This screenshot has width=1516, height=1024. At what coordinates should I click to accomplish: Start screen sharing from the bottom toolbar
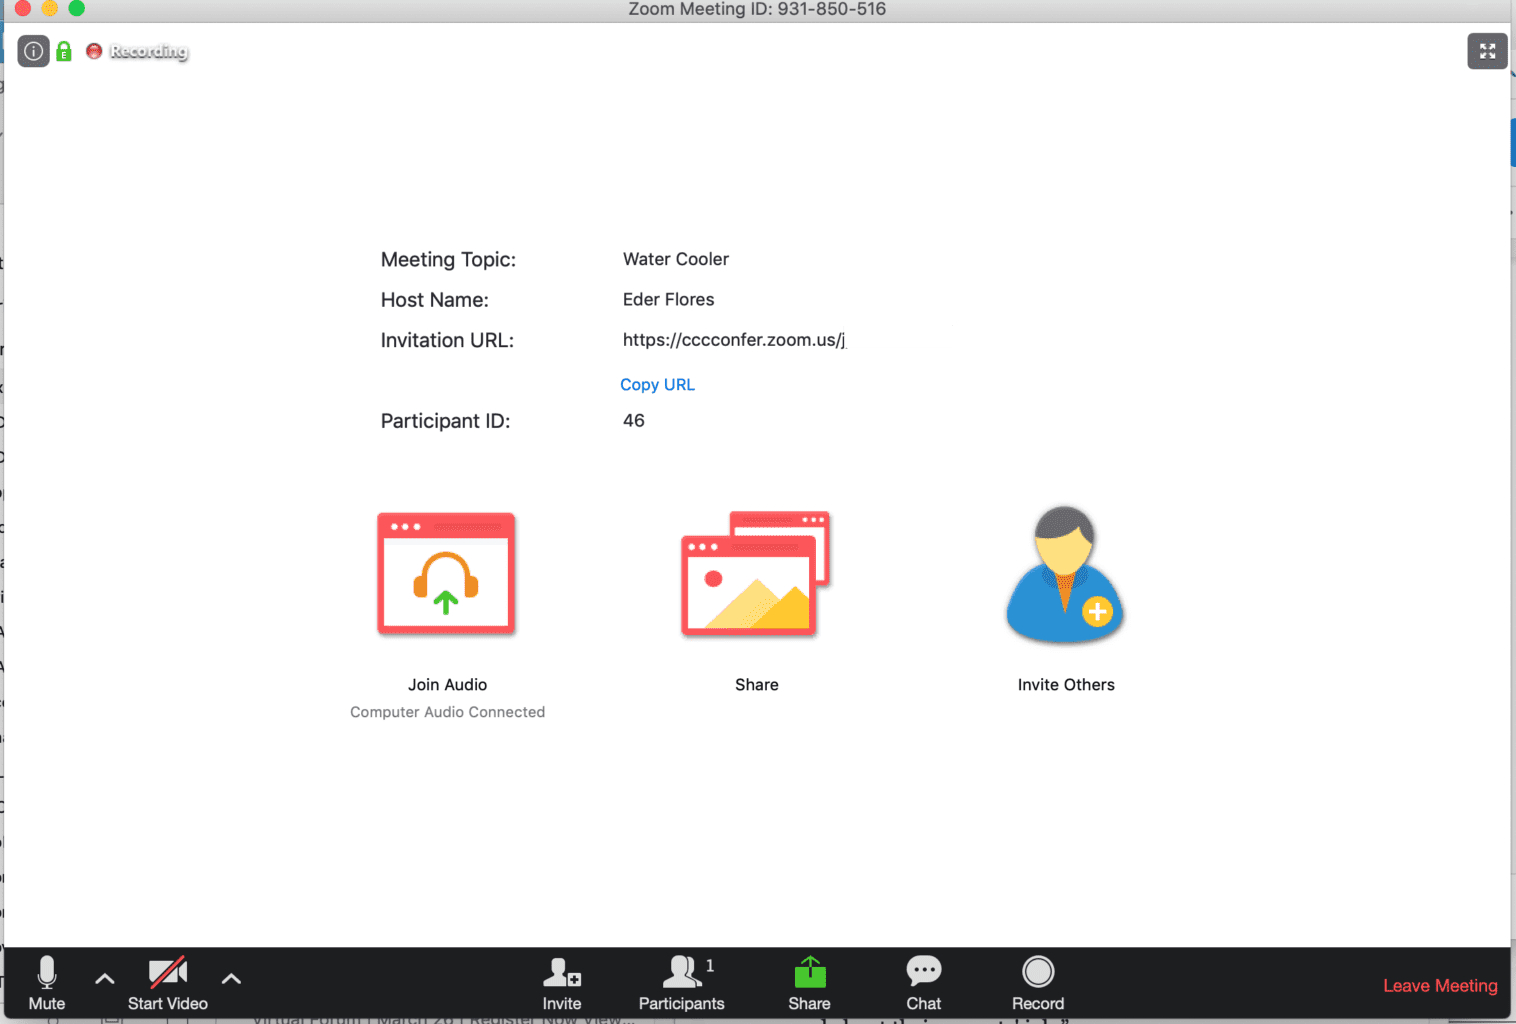tap(808, 983)
